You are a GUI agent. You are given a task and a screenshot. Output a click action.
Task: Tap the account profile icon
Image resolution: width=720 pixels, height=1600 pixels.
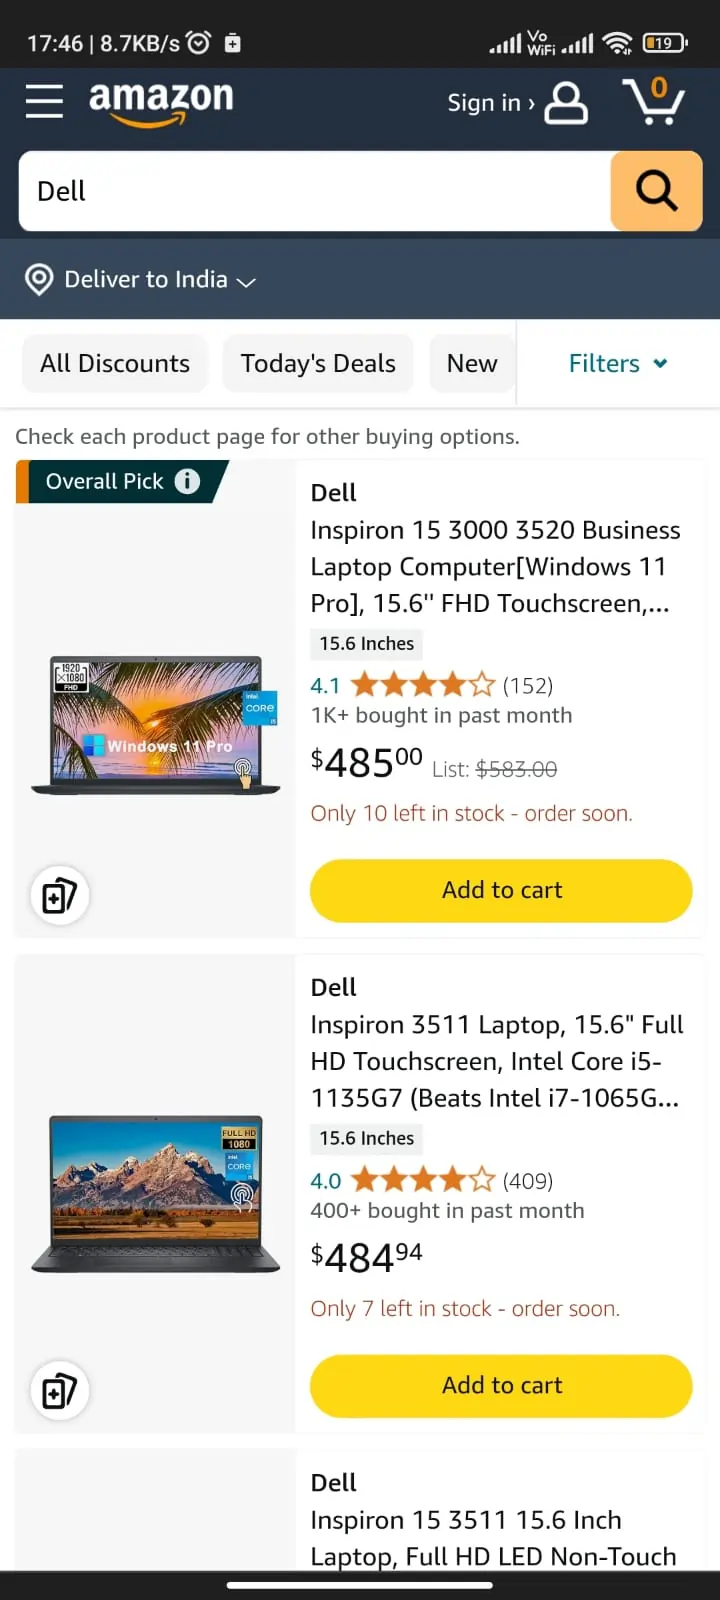[566, 102]
